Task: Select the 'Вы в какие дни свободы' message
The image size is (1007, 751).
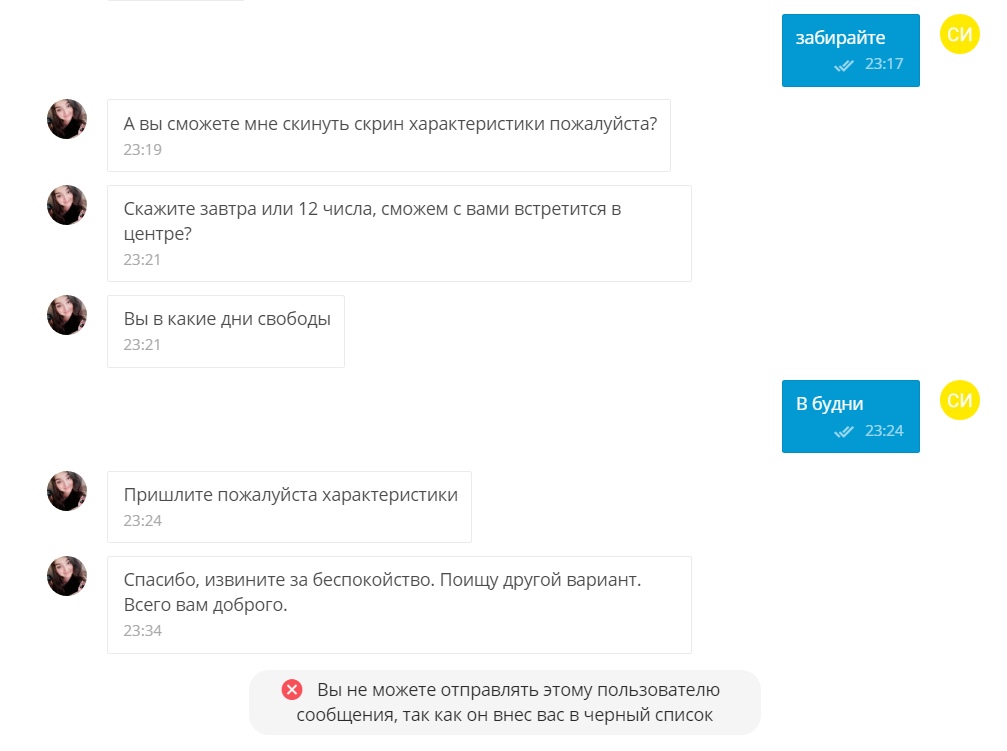Action: point(225,331)
